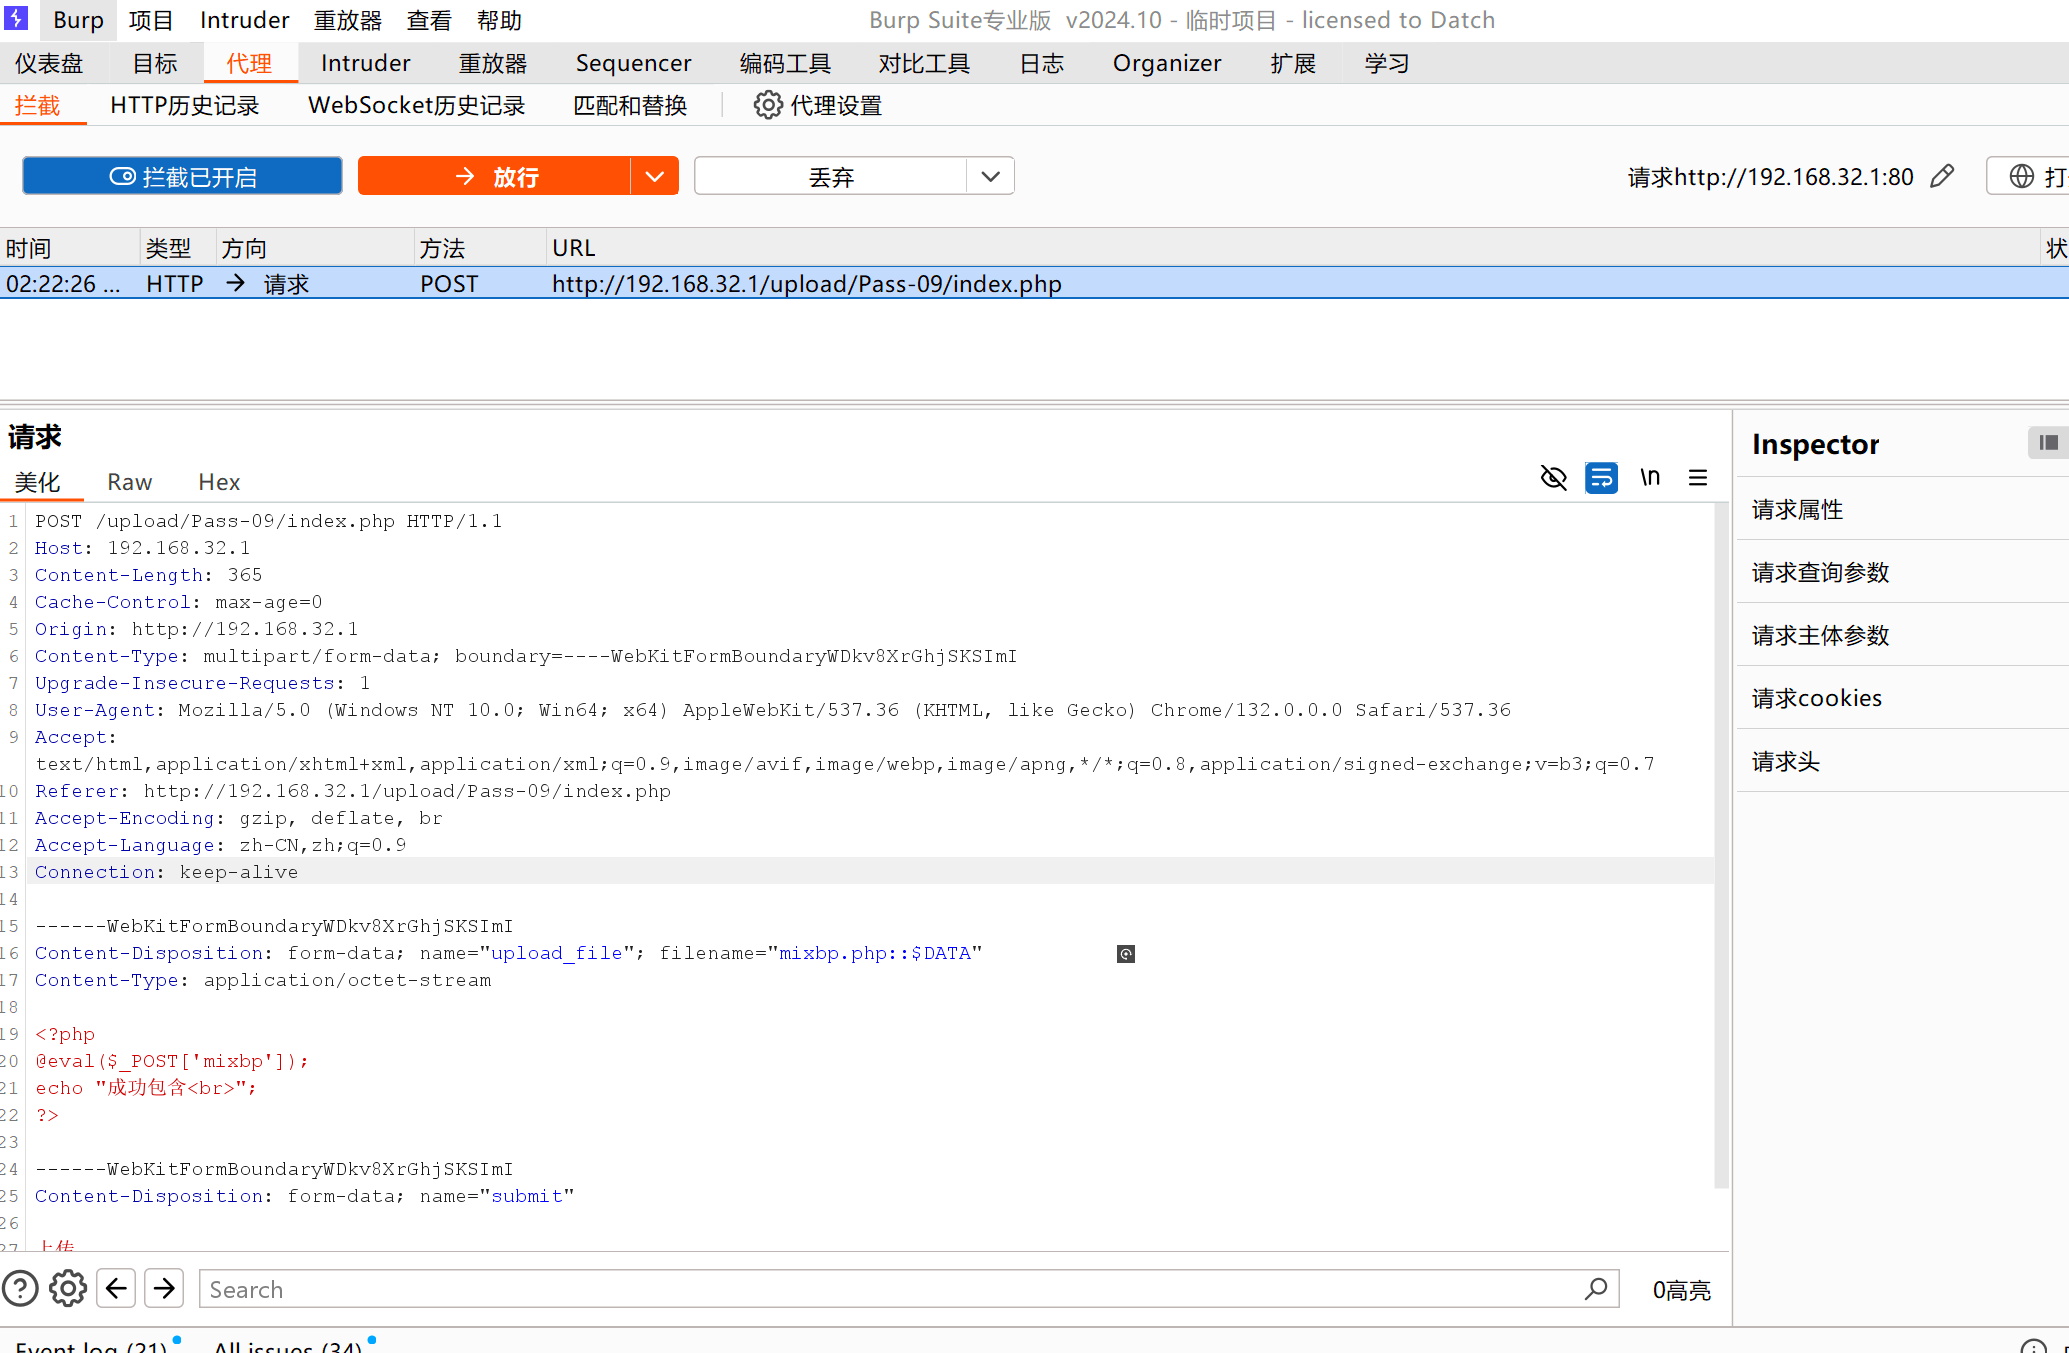Viewport: 2069px width, 1353px height.
Task: Open proxy settings gear icon
Action: (768, 105)
